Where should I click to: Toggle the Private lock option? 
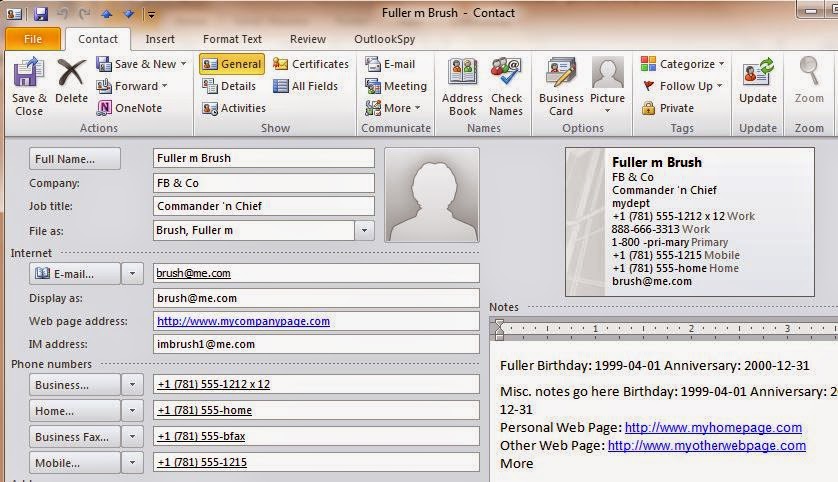668,108
